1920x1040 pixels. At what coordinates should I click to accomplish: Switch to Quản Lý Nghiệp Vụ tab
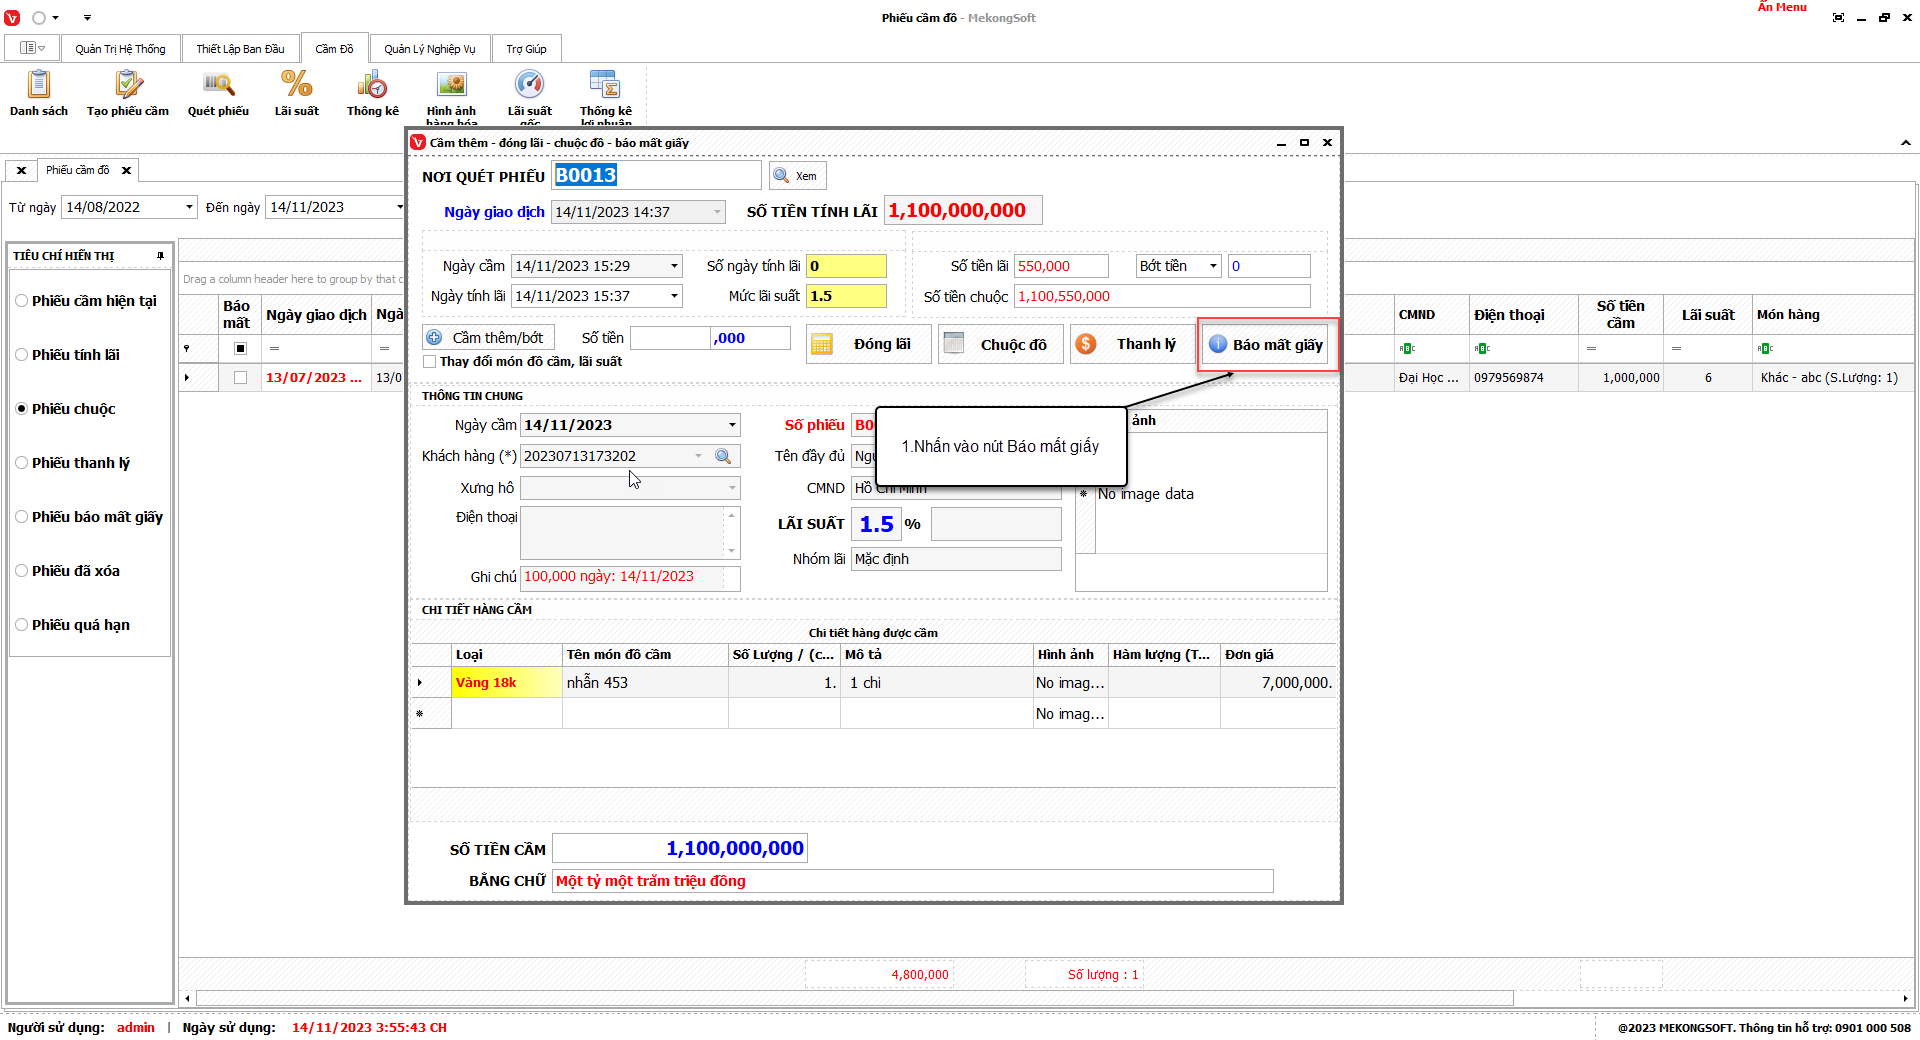tap(429, 49)
